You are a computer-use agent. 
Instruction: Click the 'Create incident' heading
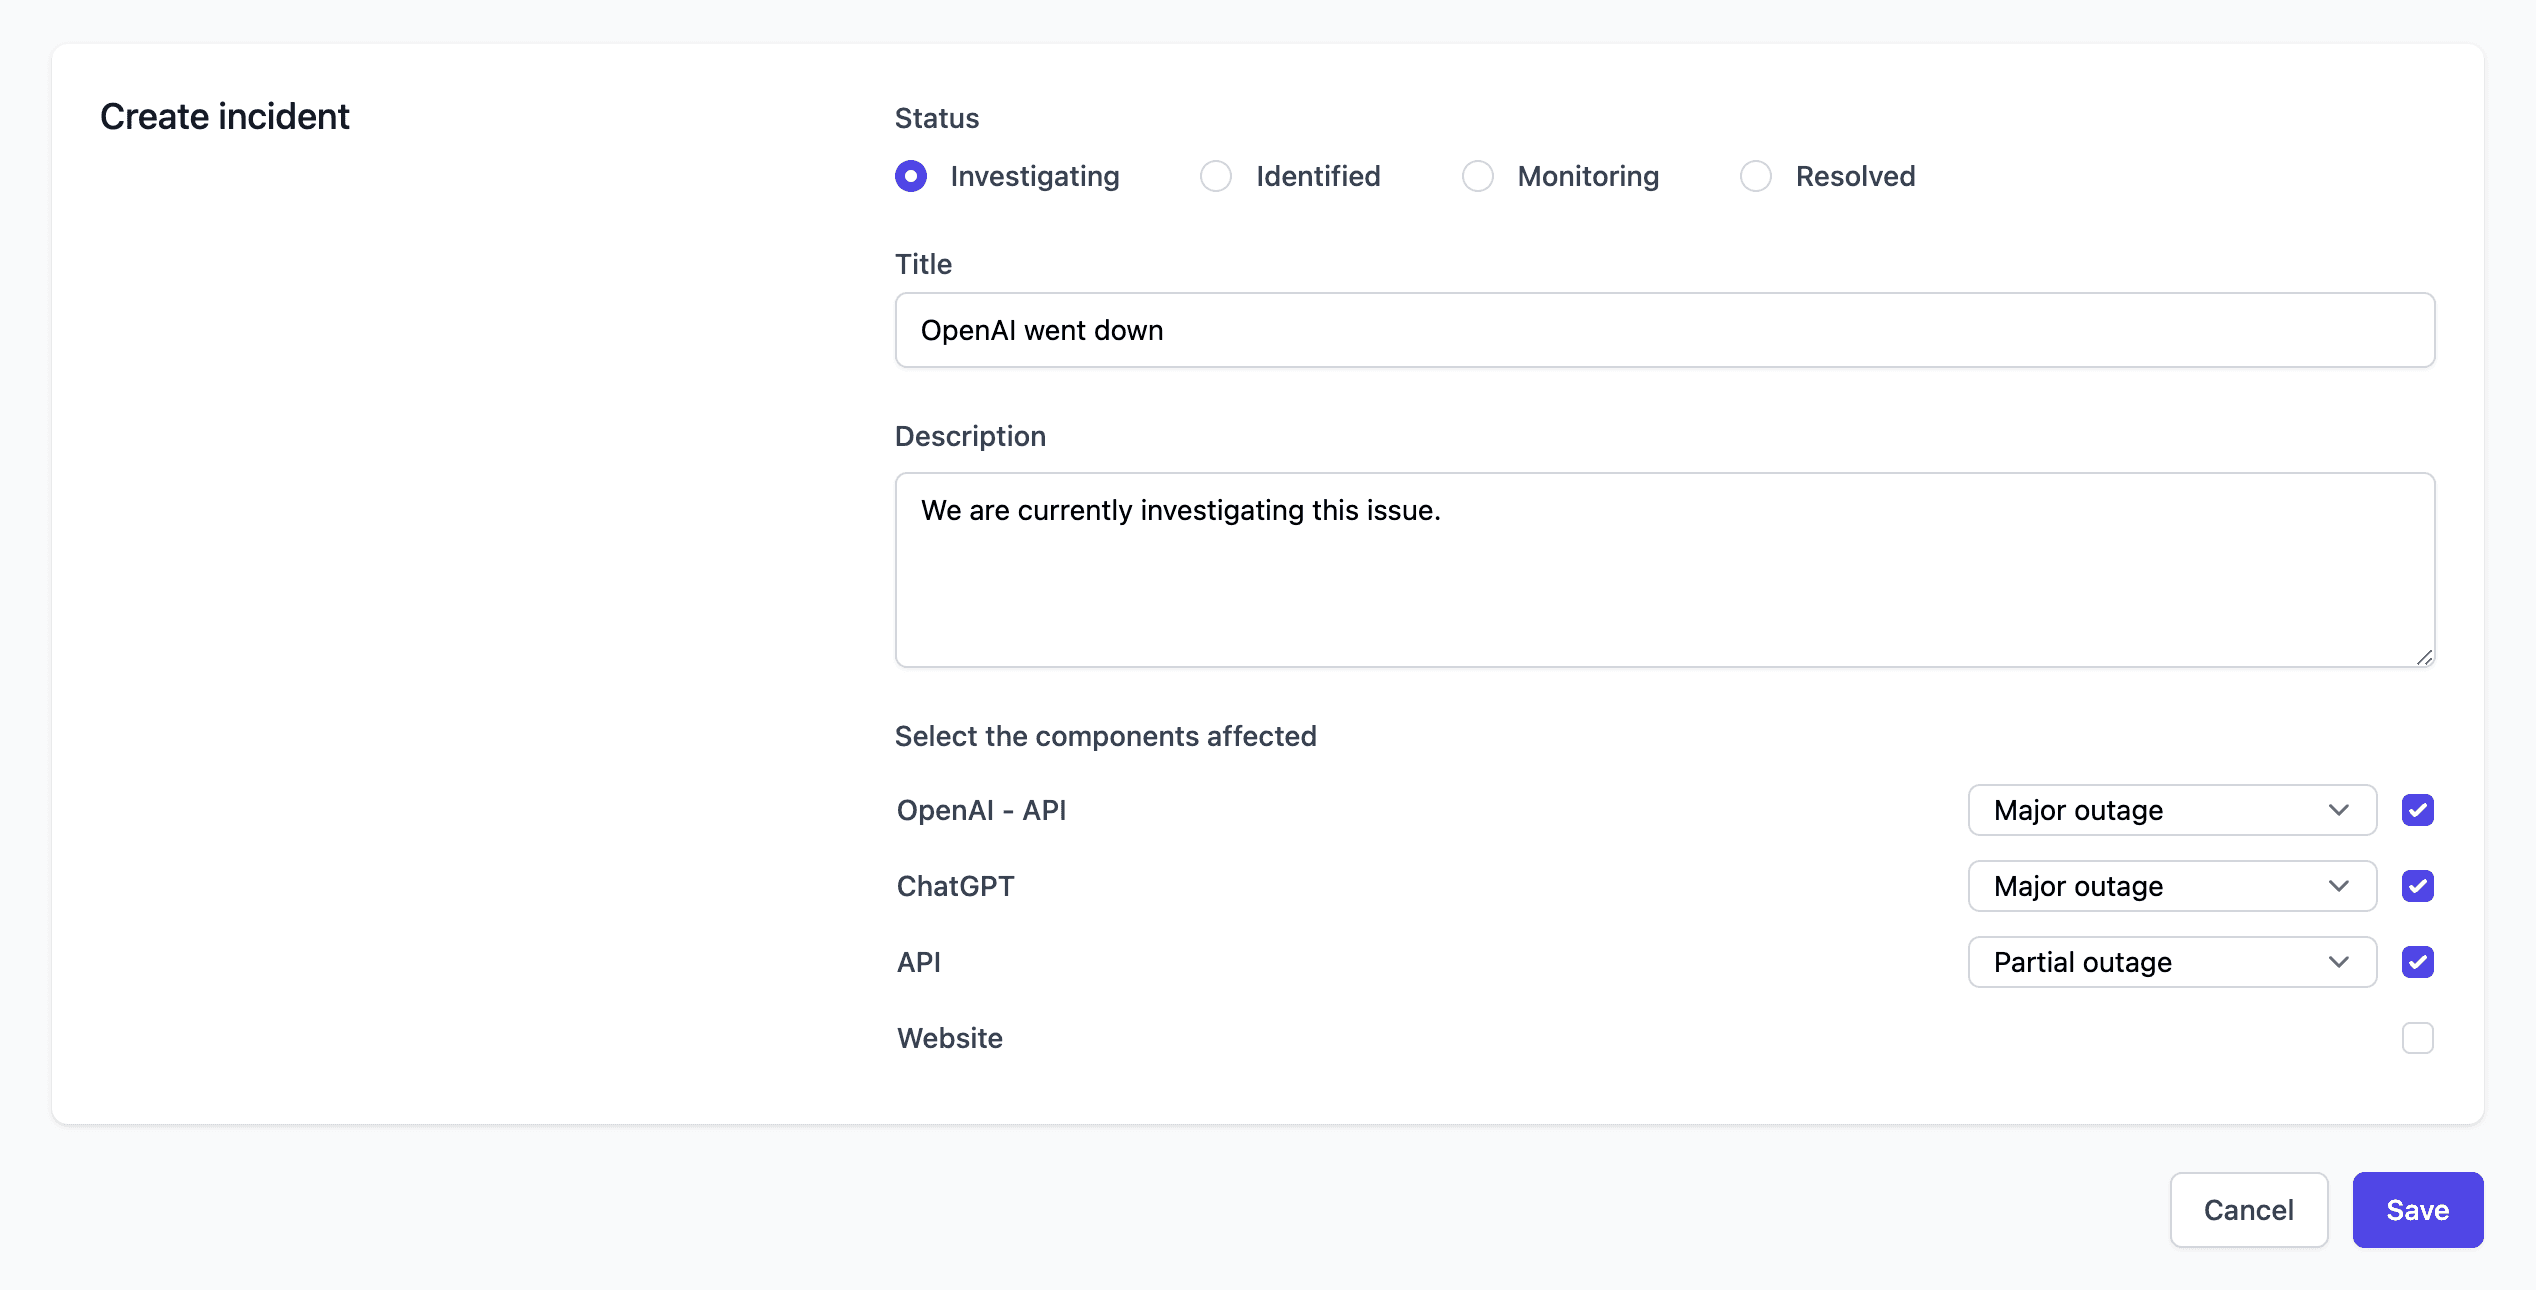(x=224, y=116)
